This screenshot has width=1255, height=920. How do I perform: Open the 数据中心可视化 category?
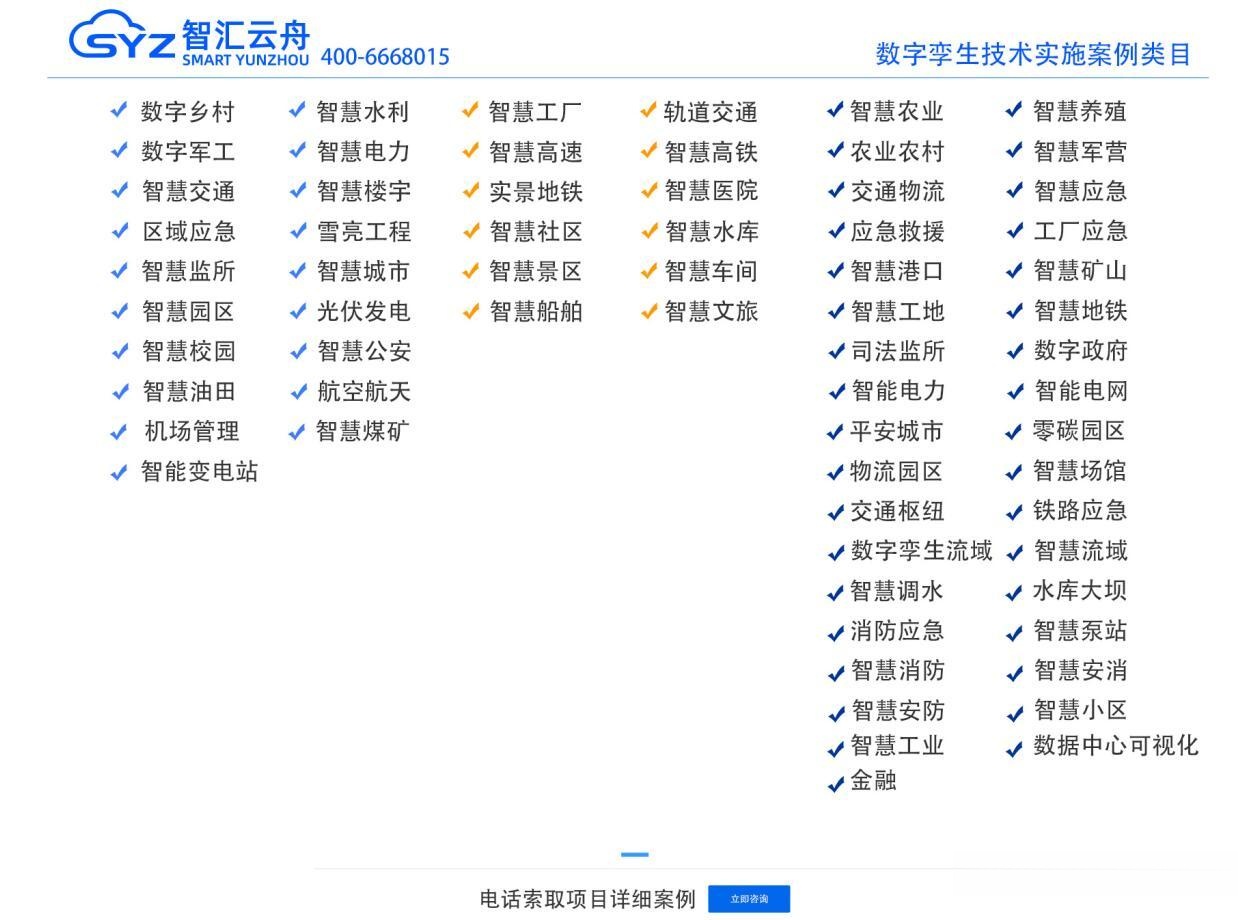point(1115,746)
